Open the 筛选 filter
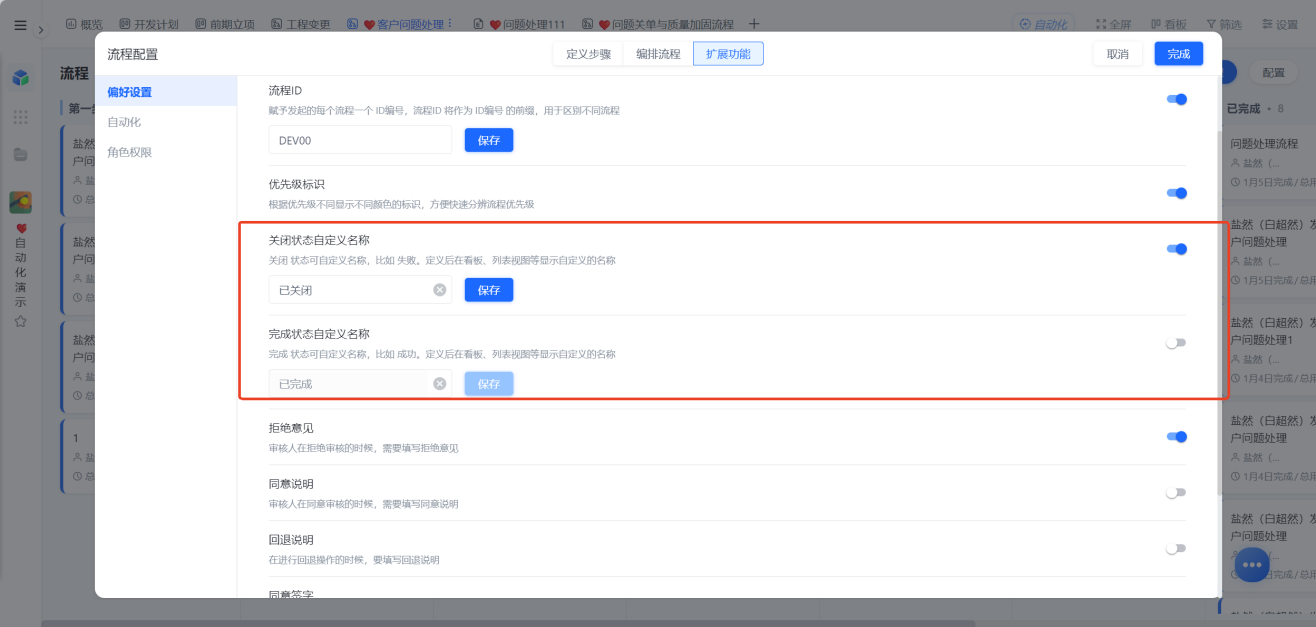The width and height of the screenshot is (1316, 627). click(x=1224, y=24)
